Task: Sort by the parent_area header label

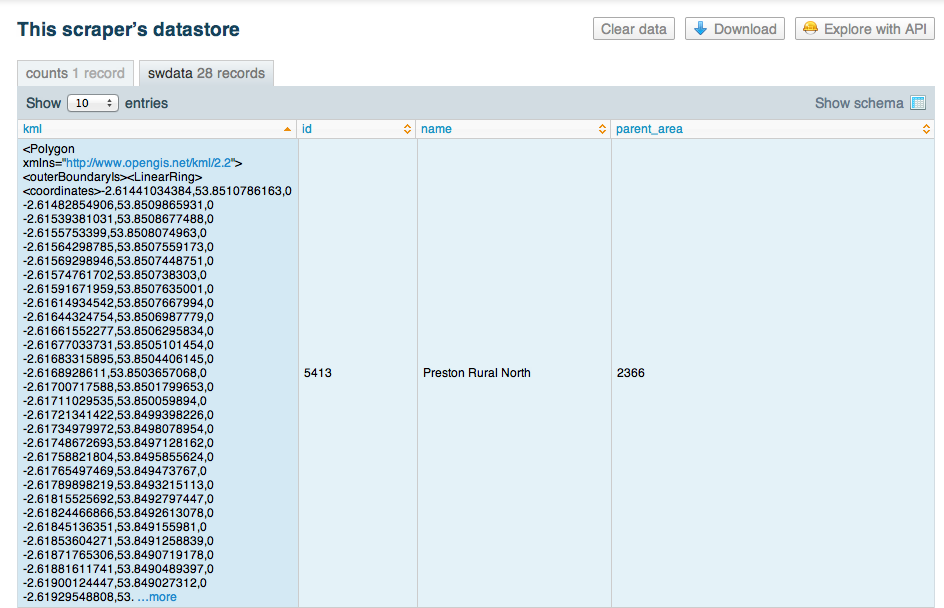Action: 649,129
